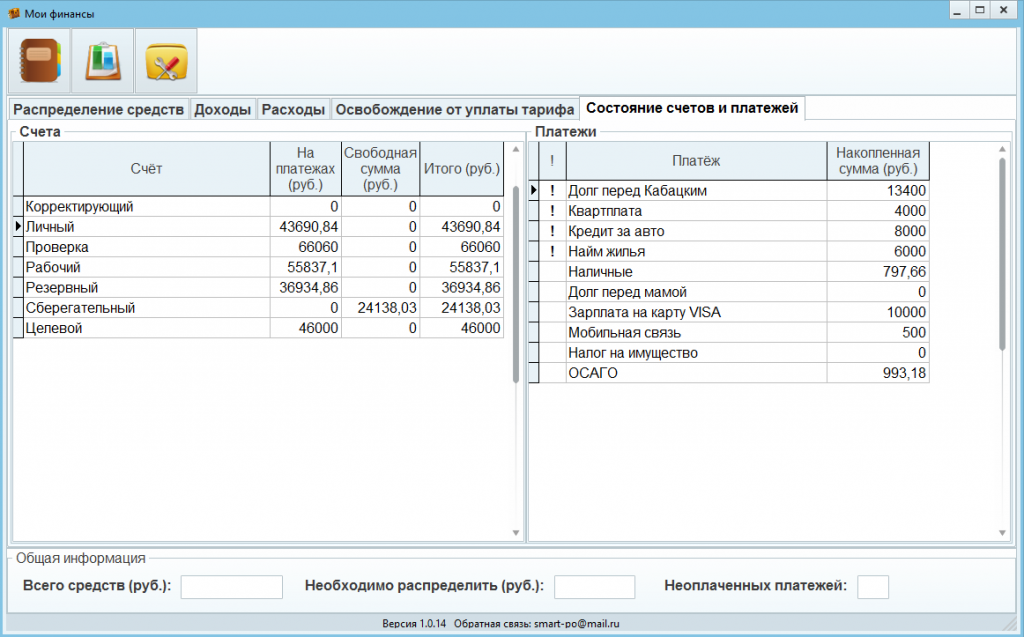1024x637 pixels.
Task: Select Освобождение от уплаты тарифа tab
Action: tap(454, 109)
